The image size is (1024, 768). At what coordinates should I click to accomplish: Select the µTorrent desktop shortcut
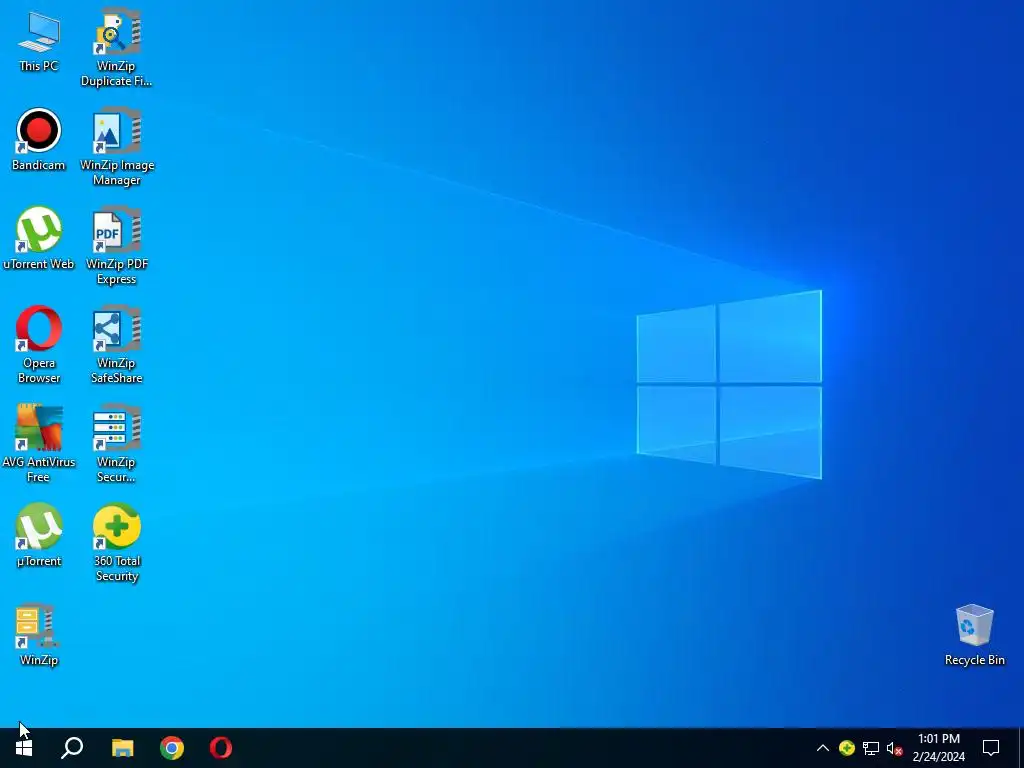[39, 536]
